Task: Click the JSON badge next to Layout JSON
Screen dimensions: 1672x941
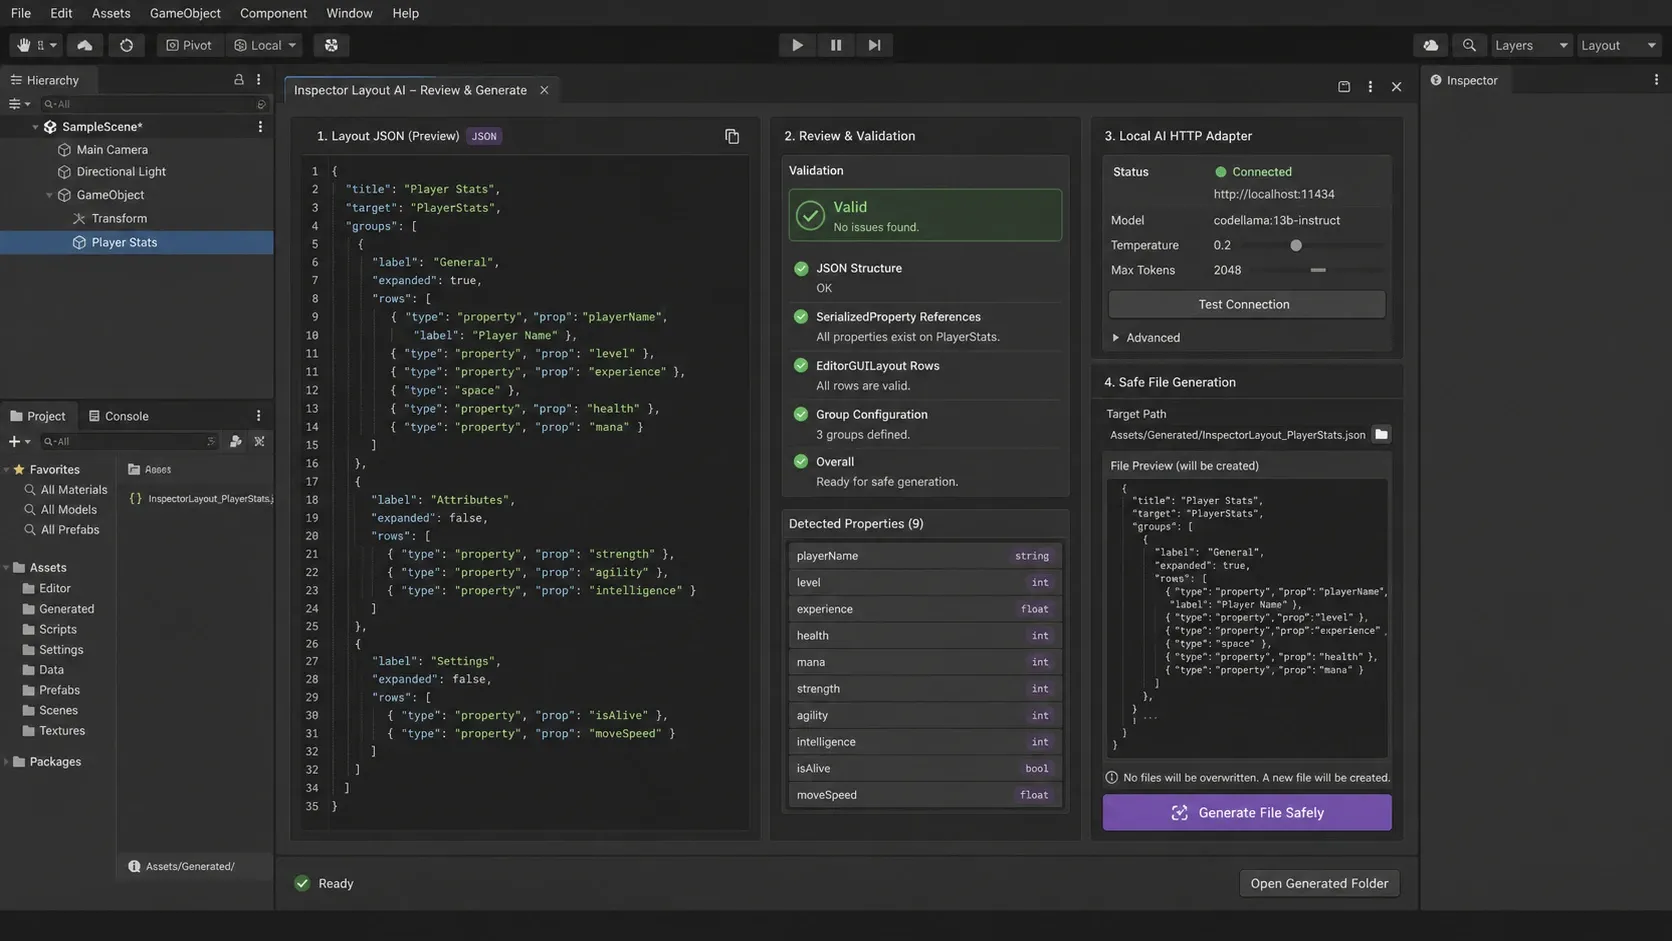Action: (484, 136)
